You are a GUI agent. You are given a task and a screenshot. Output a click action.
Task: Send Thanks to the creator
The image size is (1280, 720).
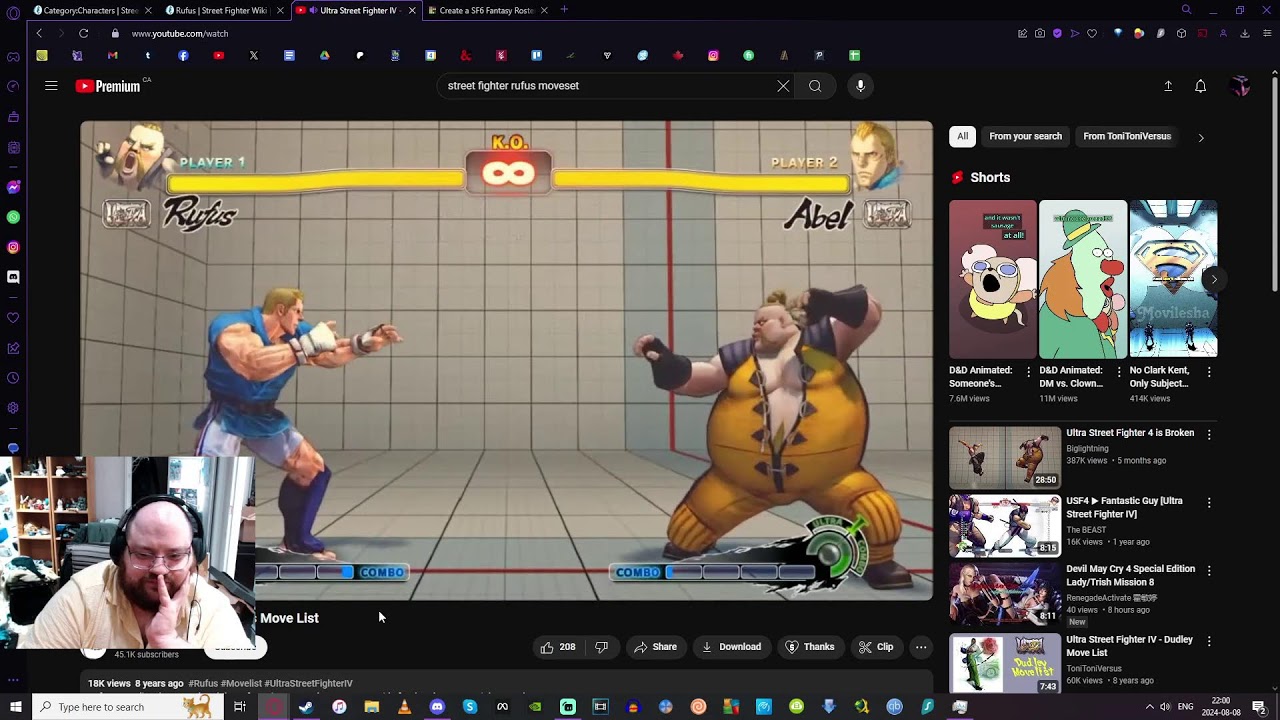(810, 647)
